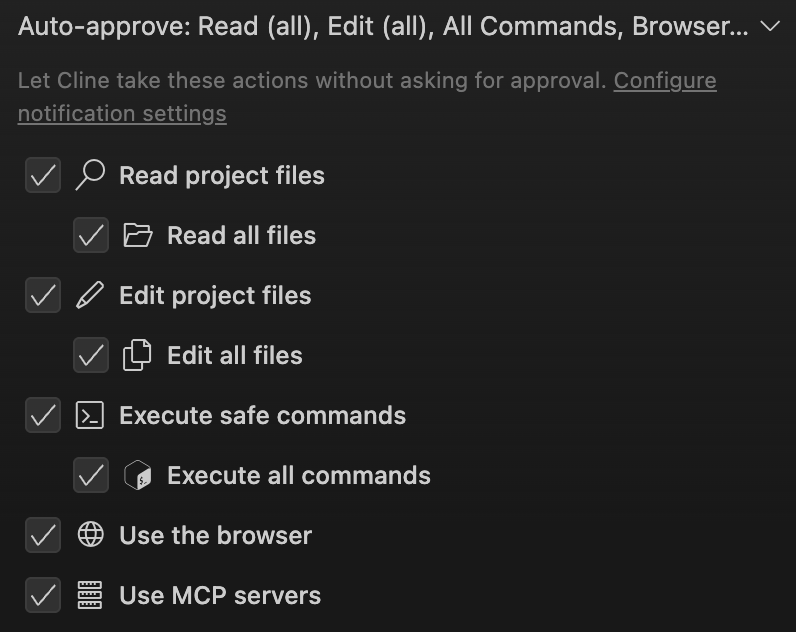Disable the Read all files checkbox
Screen dimensions: 796x632
pyautogui.click(x=91, y=236)
